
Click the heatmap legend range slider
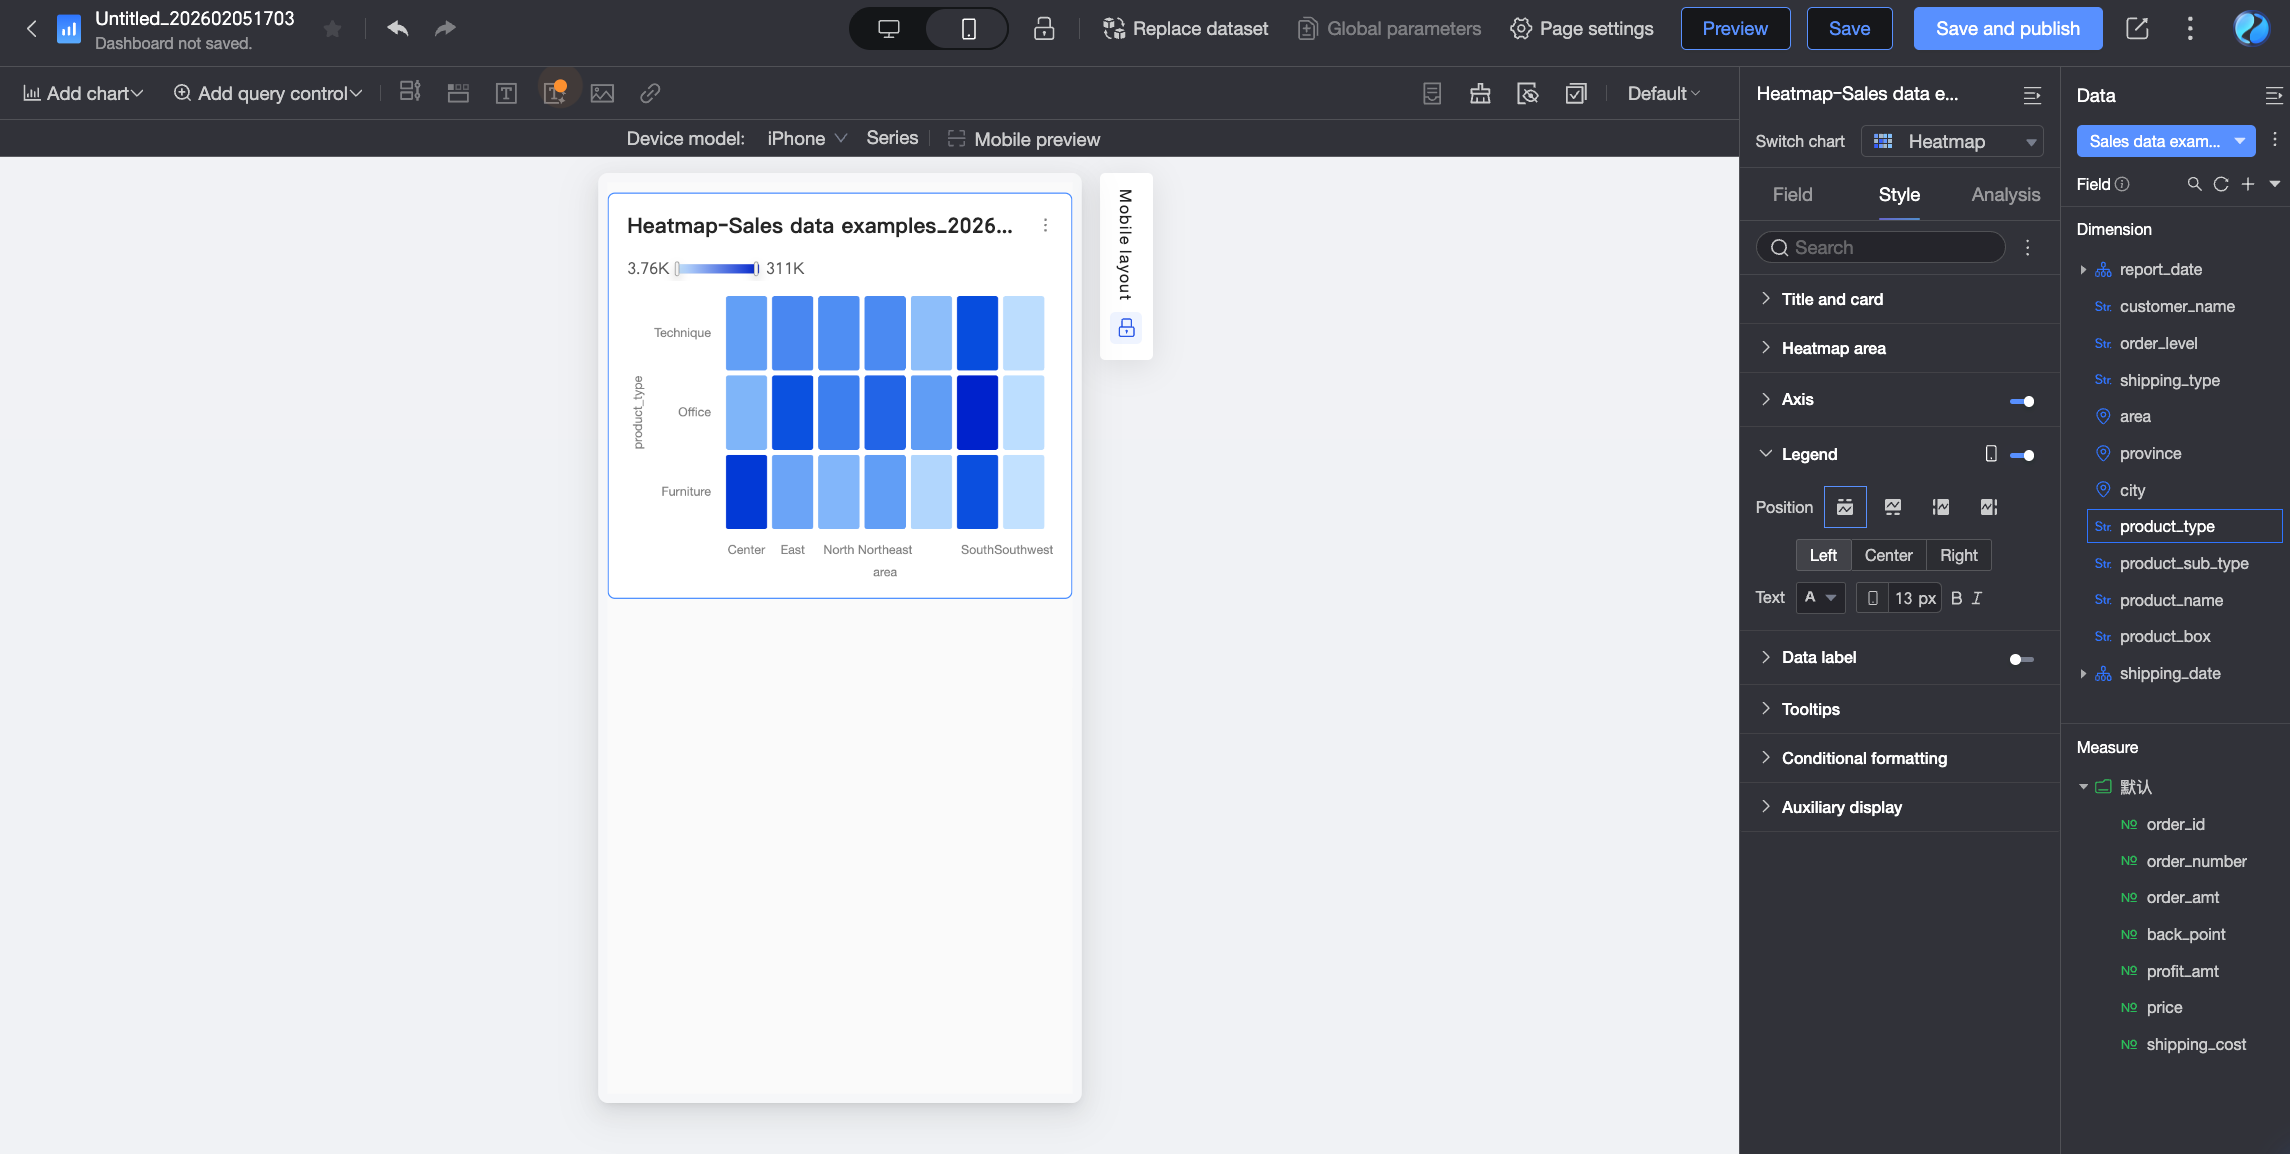717,268
